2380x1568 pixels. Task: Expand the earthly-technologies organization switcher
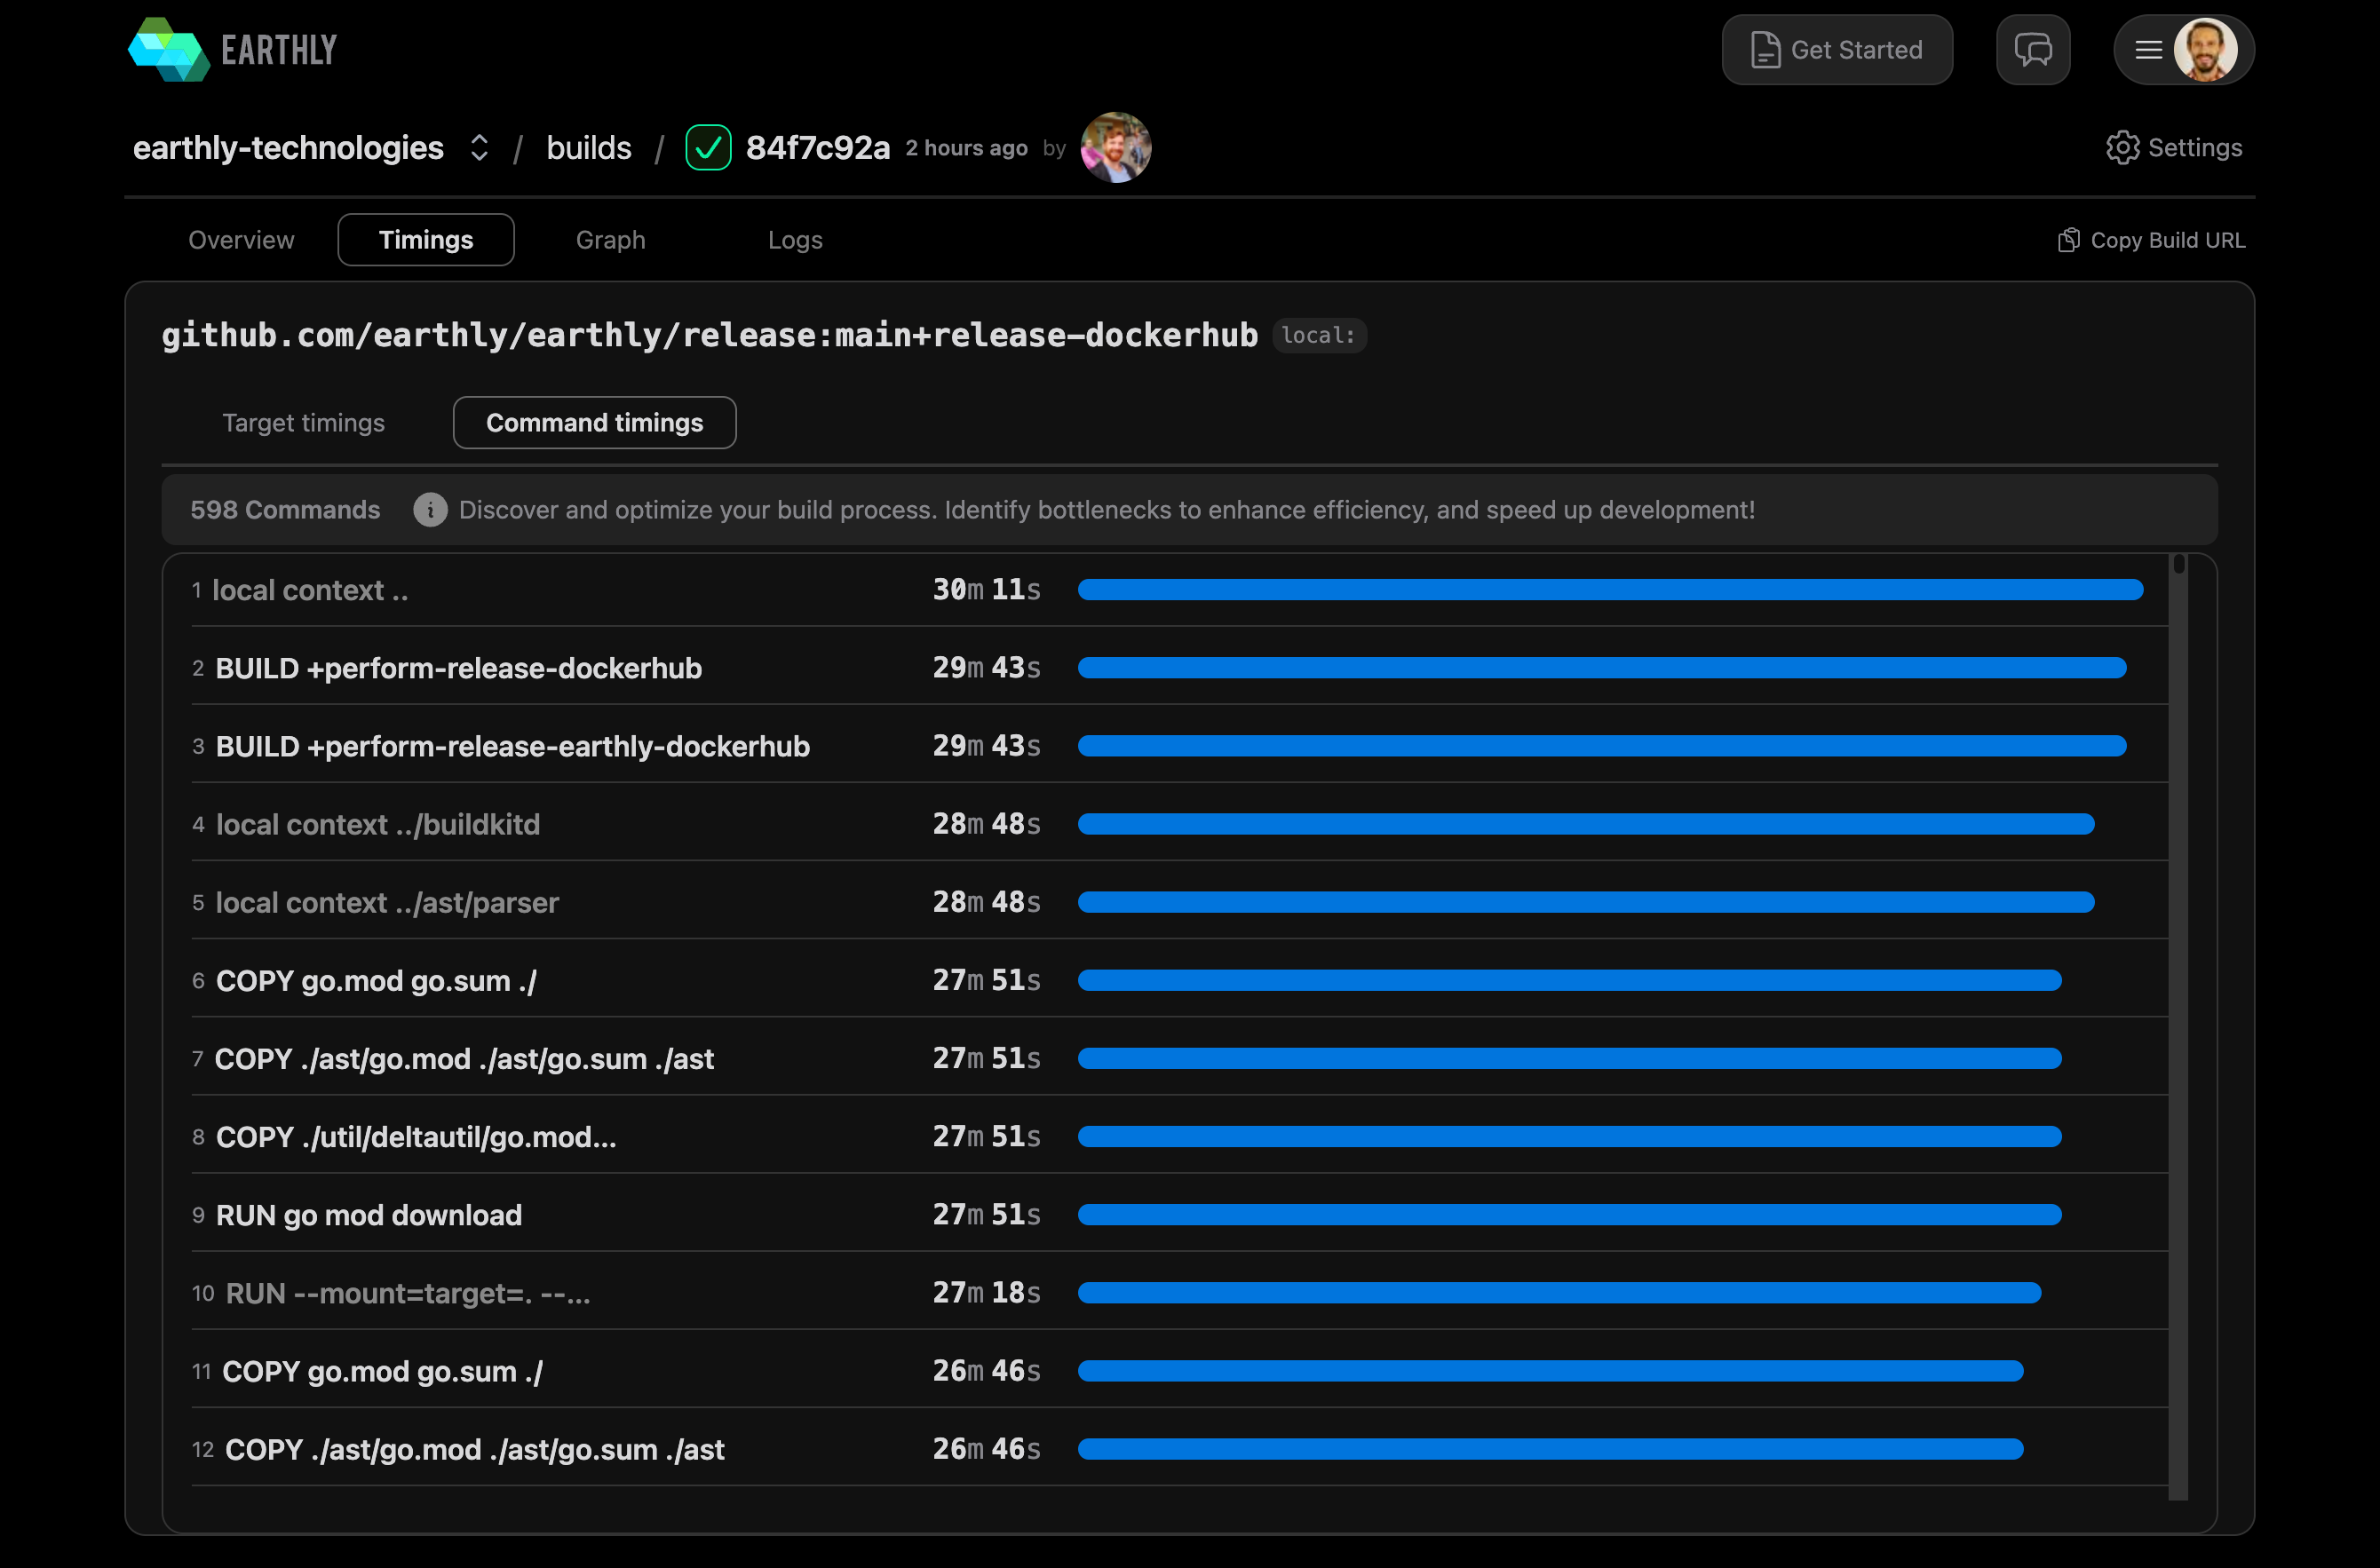tap(479, 148)
